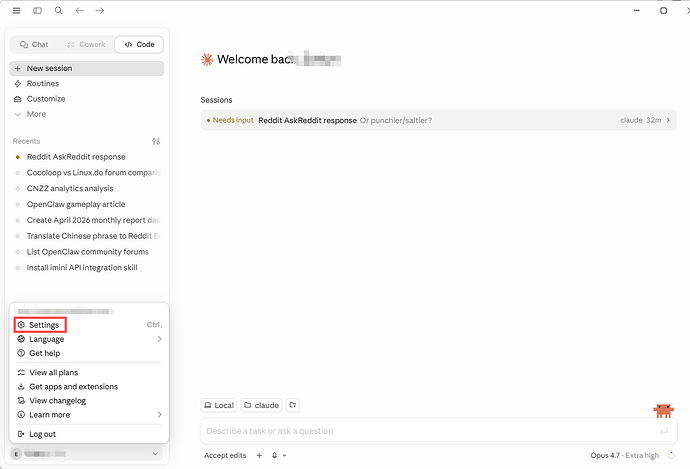Open 'Create April 2026 monthly report' recent
Screen dimensions: 690x469
87,220
